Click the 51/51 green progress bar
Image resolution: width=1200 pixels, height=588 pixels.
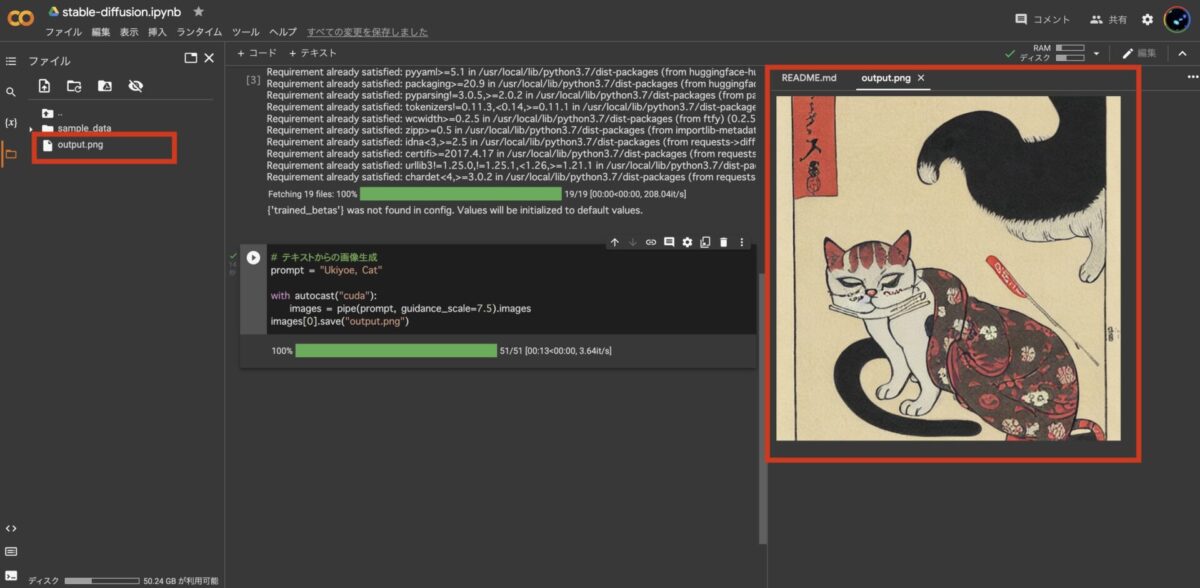click(396, 351)
